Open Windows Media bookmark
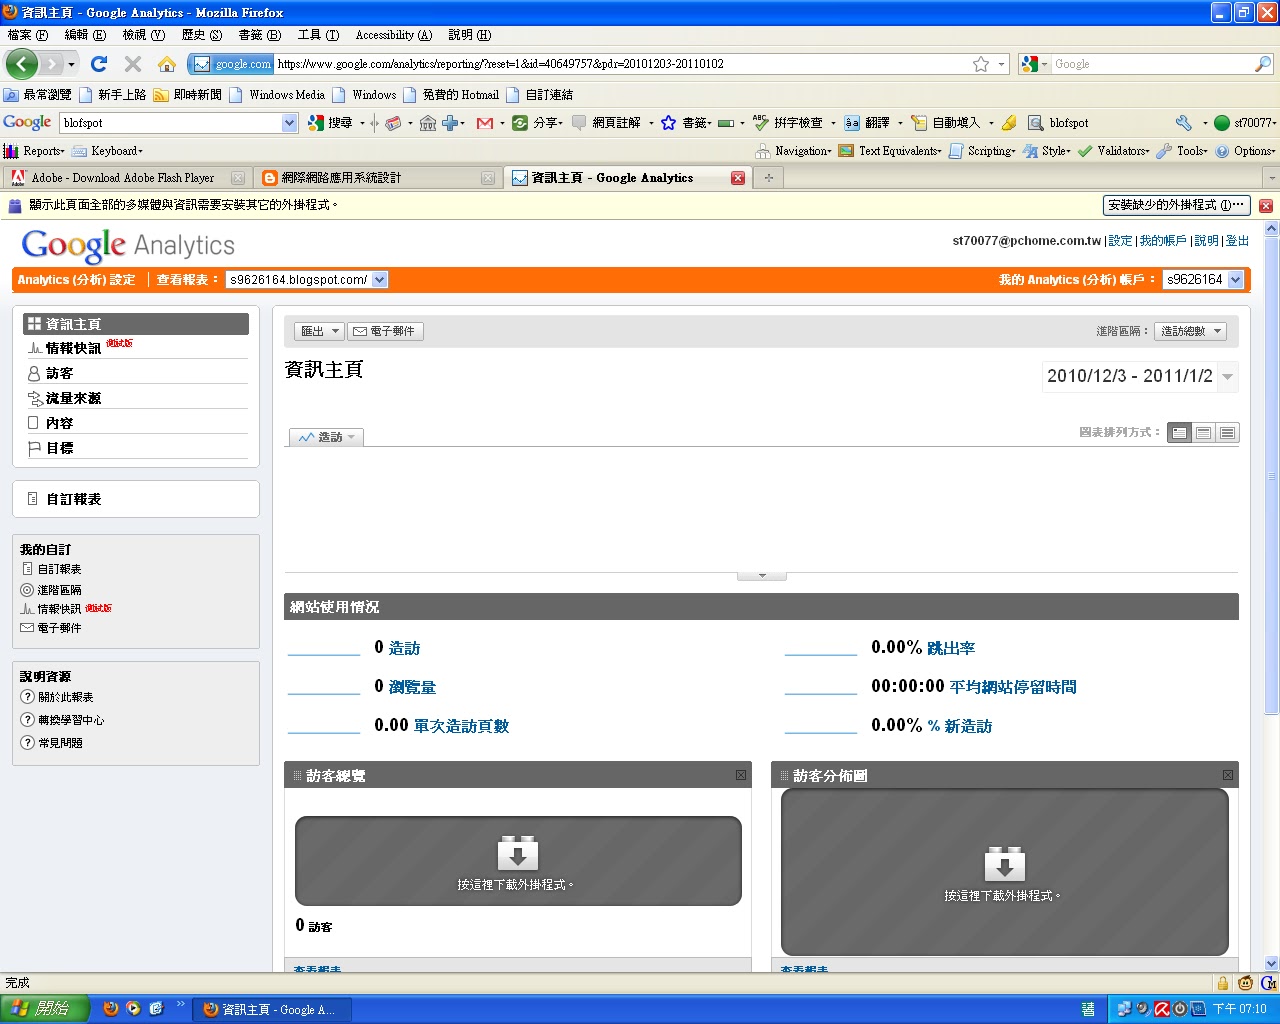 pos(277,95)
